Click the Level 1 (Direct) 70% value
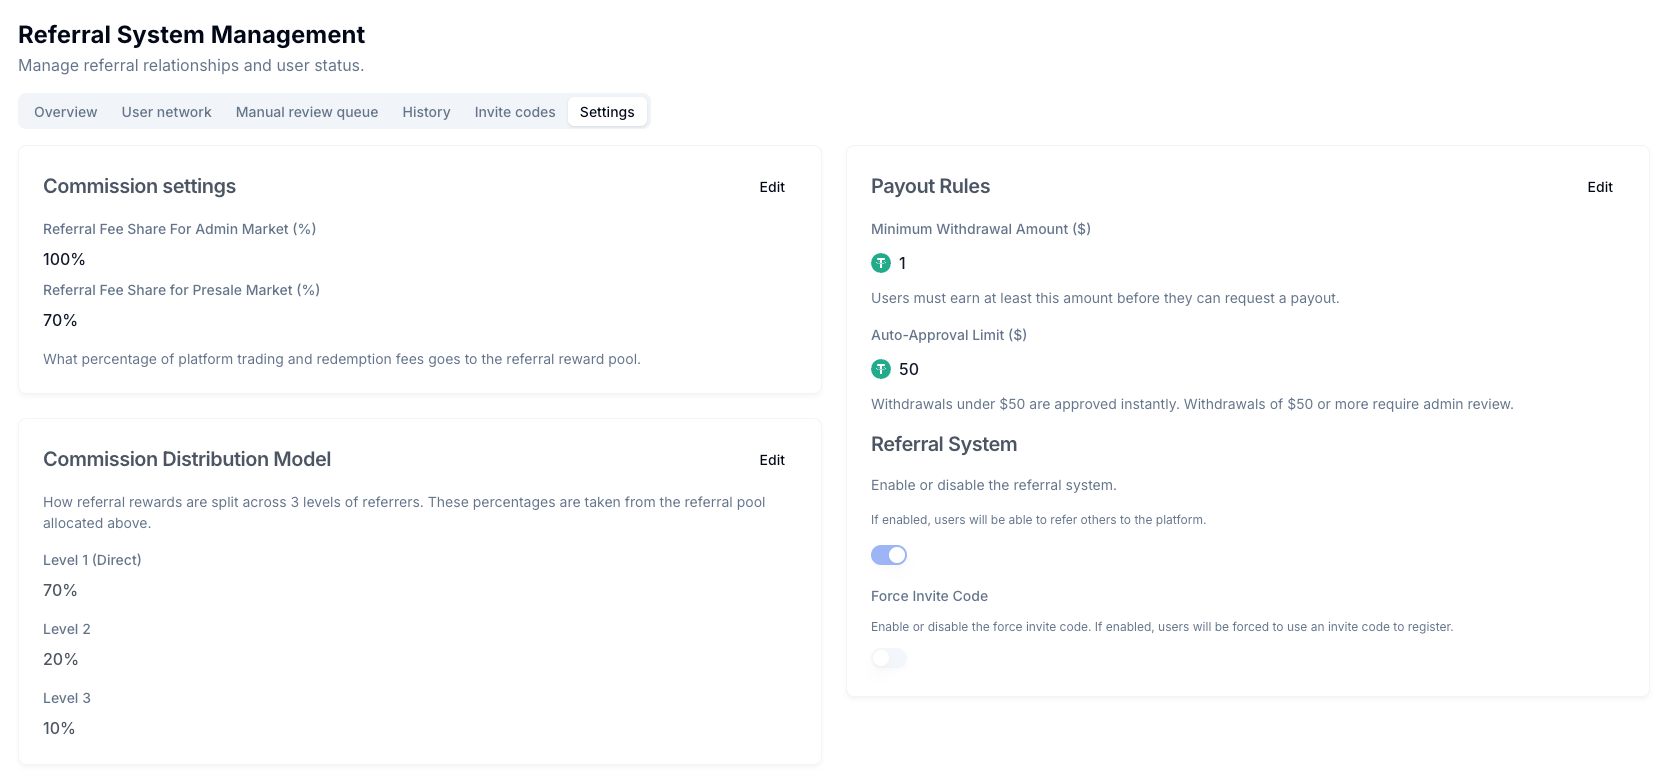 point(60,590)
